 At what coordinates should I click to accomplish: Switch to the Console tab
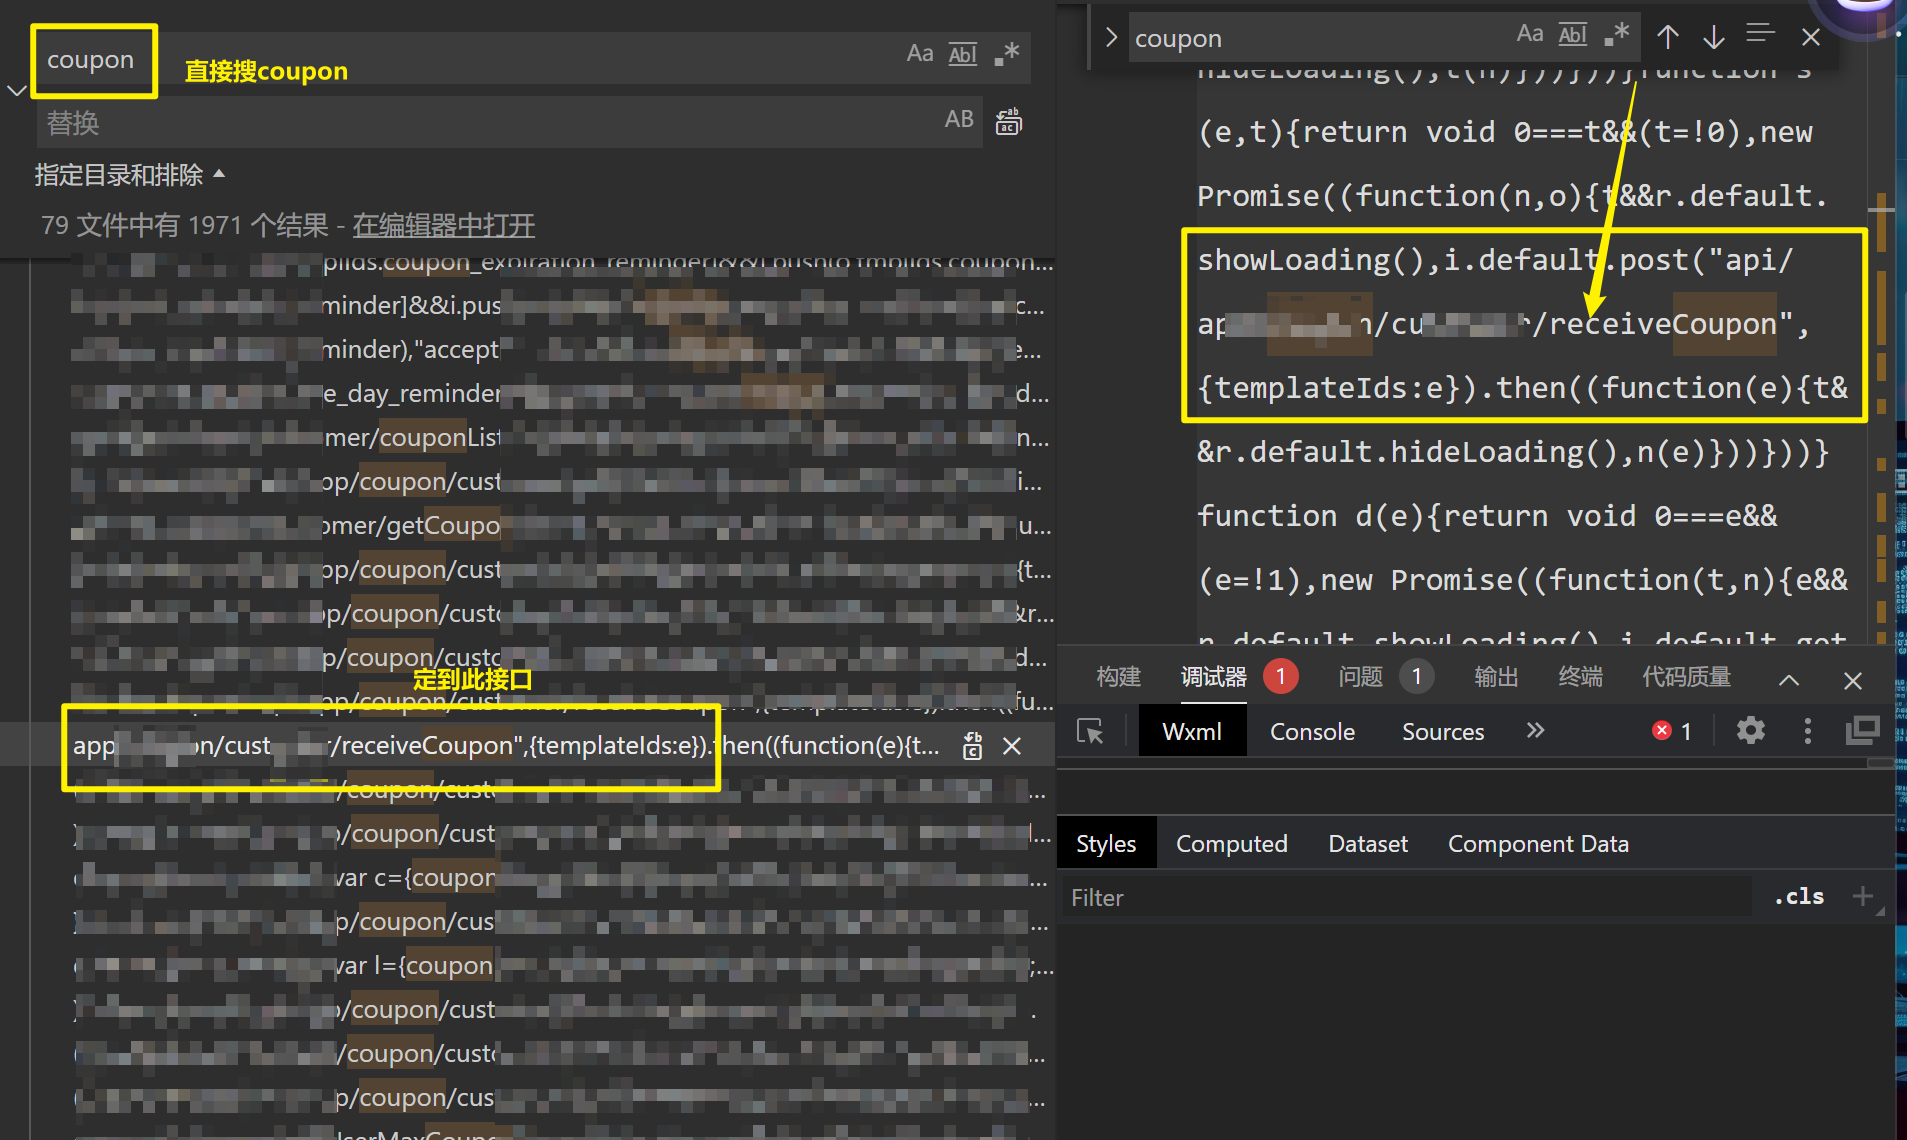[x=1312, y=732]
